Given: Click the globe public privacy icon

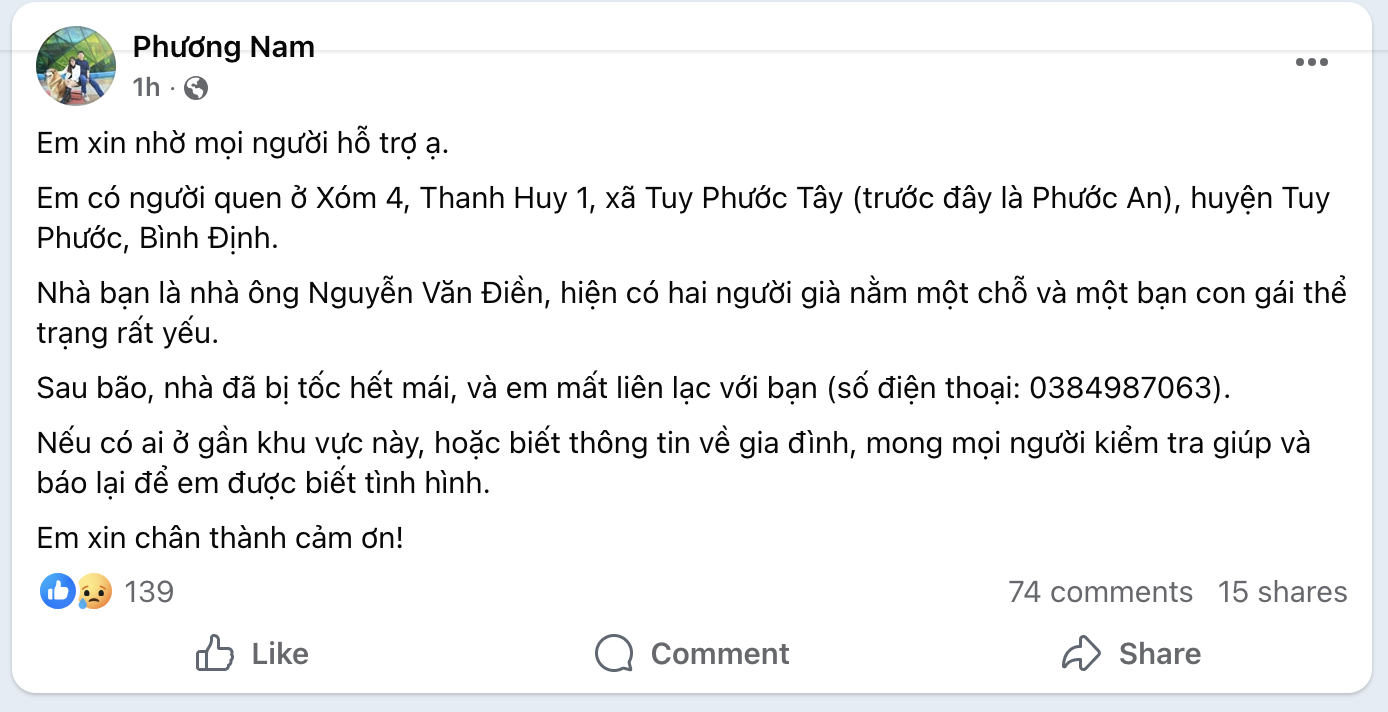Looking at the screenshot, I should pyautogui.click(x=196, y=88).
